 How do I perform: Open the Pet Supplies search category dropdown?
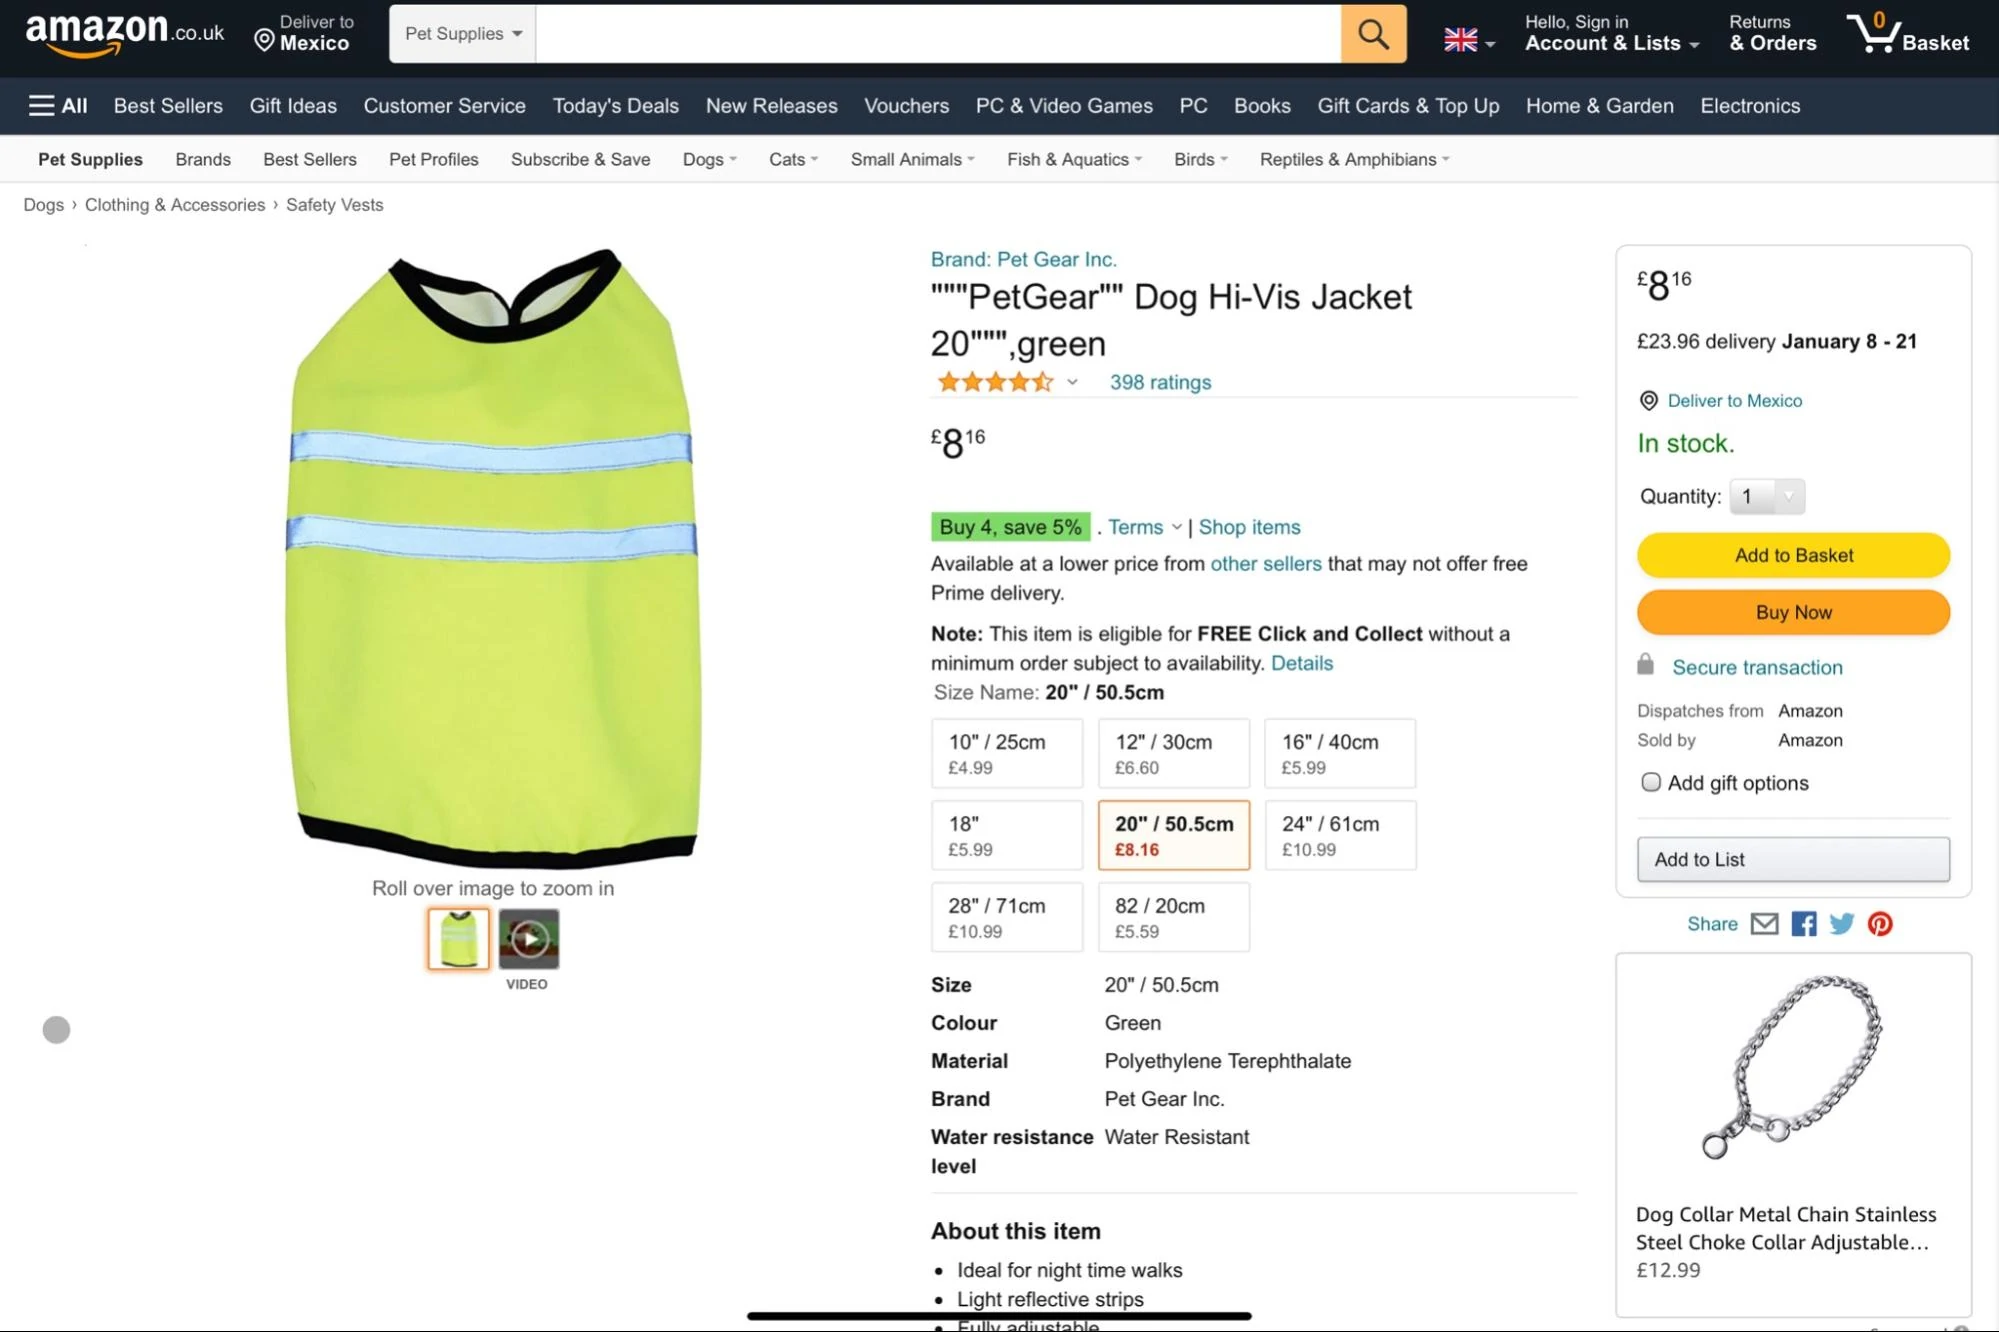coord(463,34)
